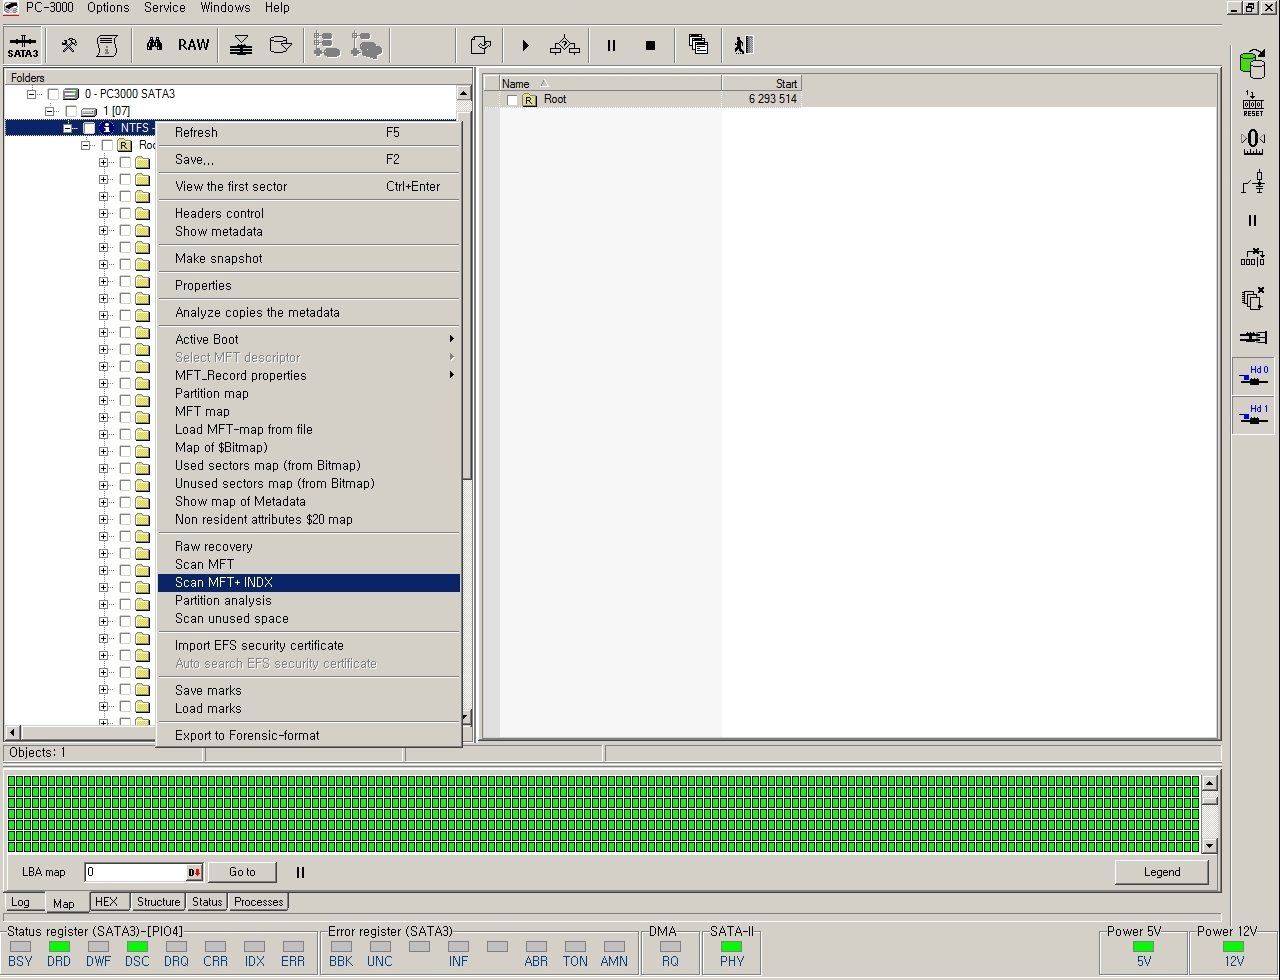The image size is (1280, 980).
Task: Tick the checkbox for partition 1 [07]
Action: tap(71, 111)
